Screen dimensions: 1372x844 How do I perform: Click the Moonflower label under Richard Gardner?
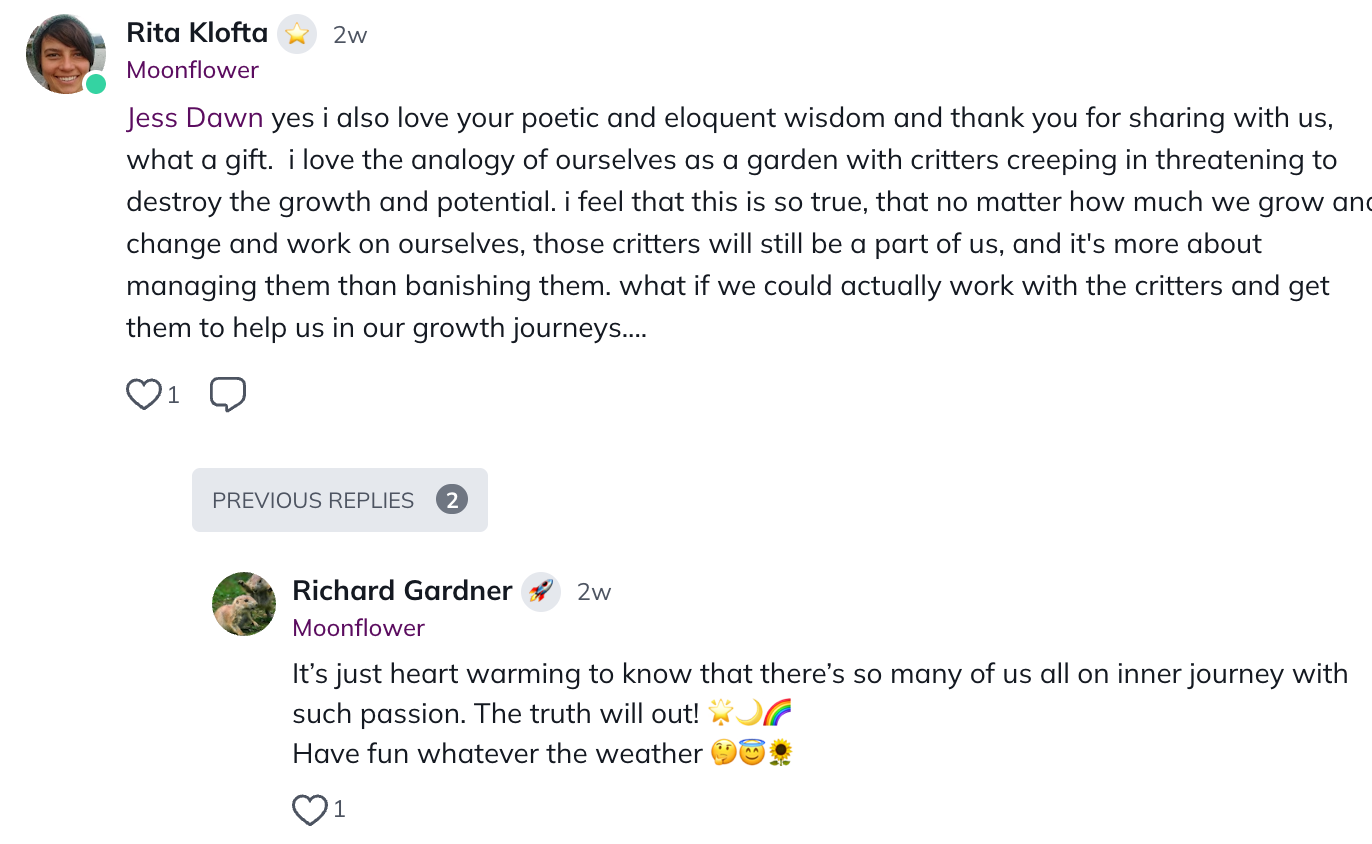click(358, 628)
